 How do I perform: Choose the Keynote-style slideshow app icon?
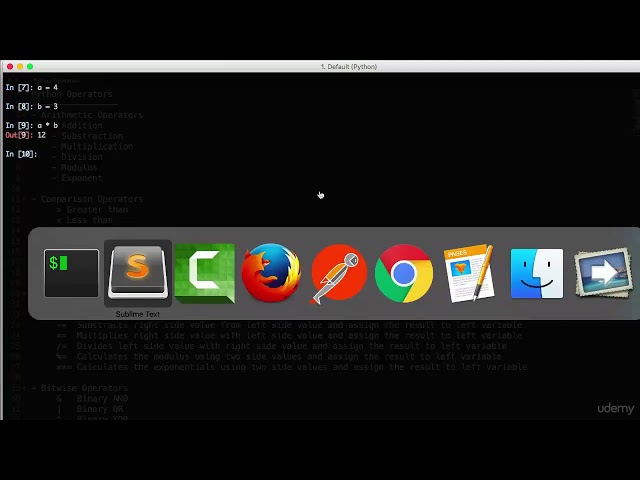click(x=603, y=273)
